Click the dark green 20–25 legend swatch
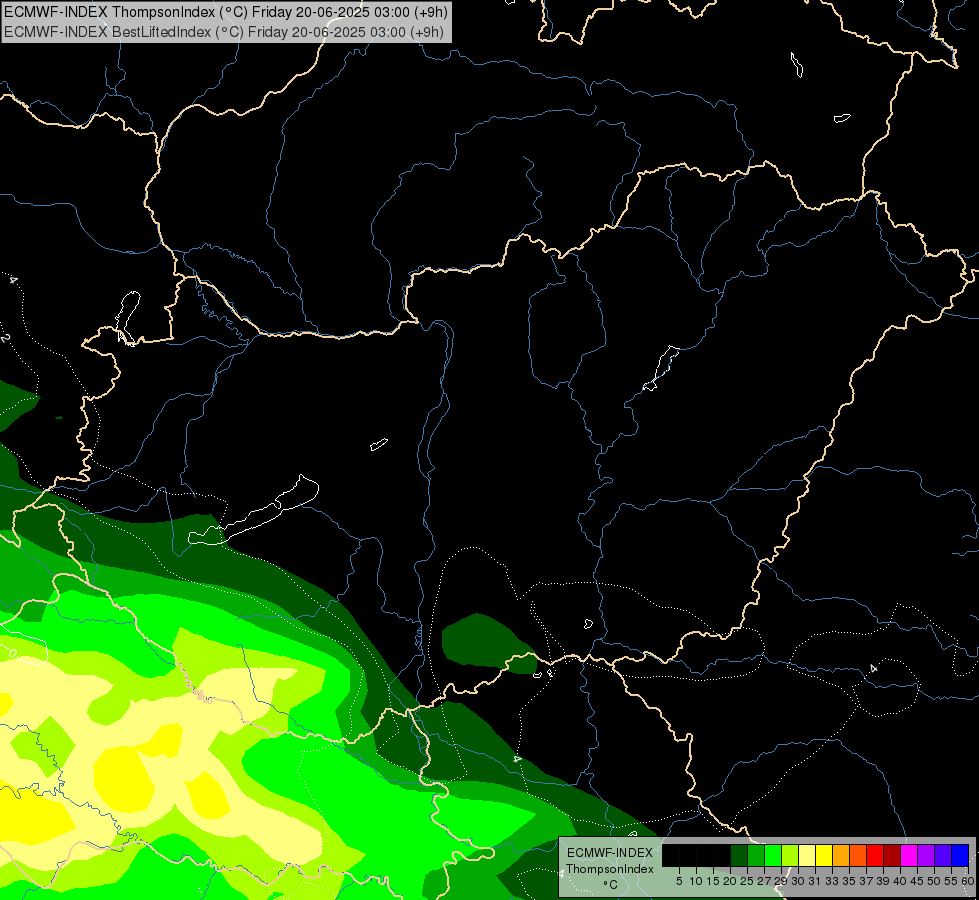The width and height of the screenshot is (979, 900). (x=739, y=855)
